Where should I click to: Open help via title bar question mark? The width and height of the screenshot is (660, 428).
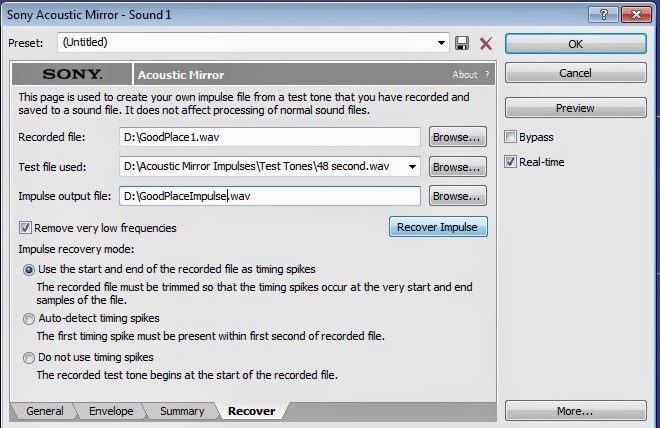point(603,15)
